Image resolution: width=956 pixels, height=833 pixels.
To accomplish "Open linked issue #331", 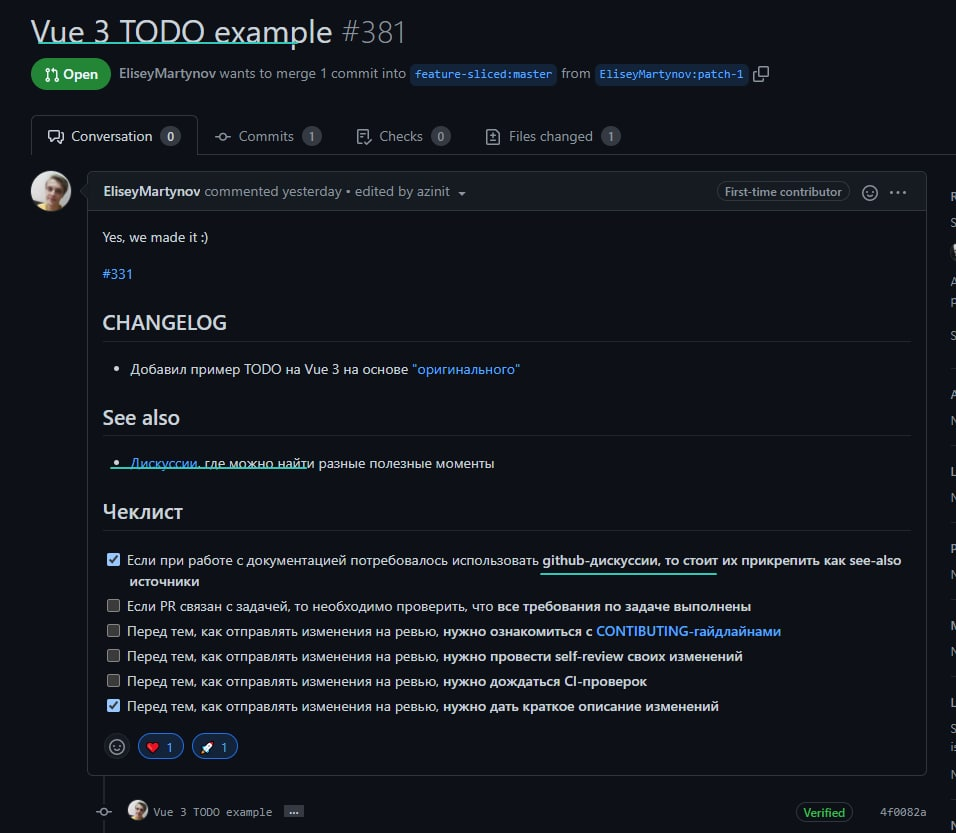I will [117, 274].
